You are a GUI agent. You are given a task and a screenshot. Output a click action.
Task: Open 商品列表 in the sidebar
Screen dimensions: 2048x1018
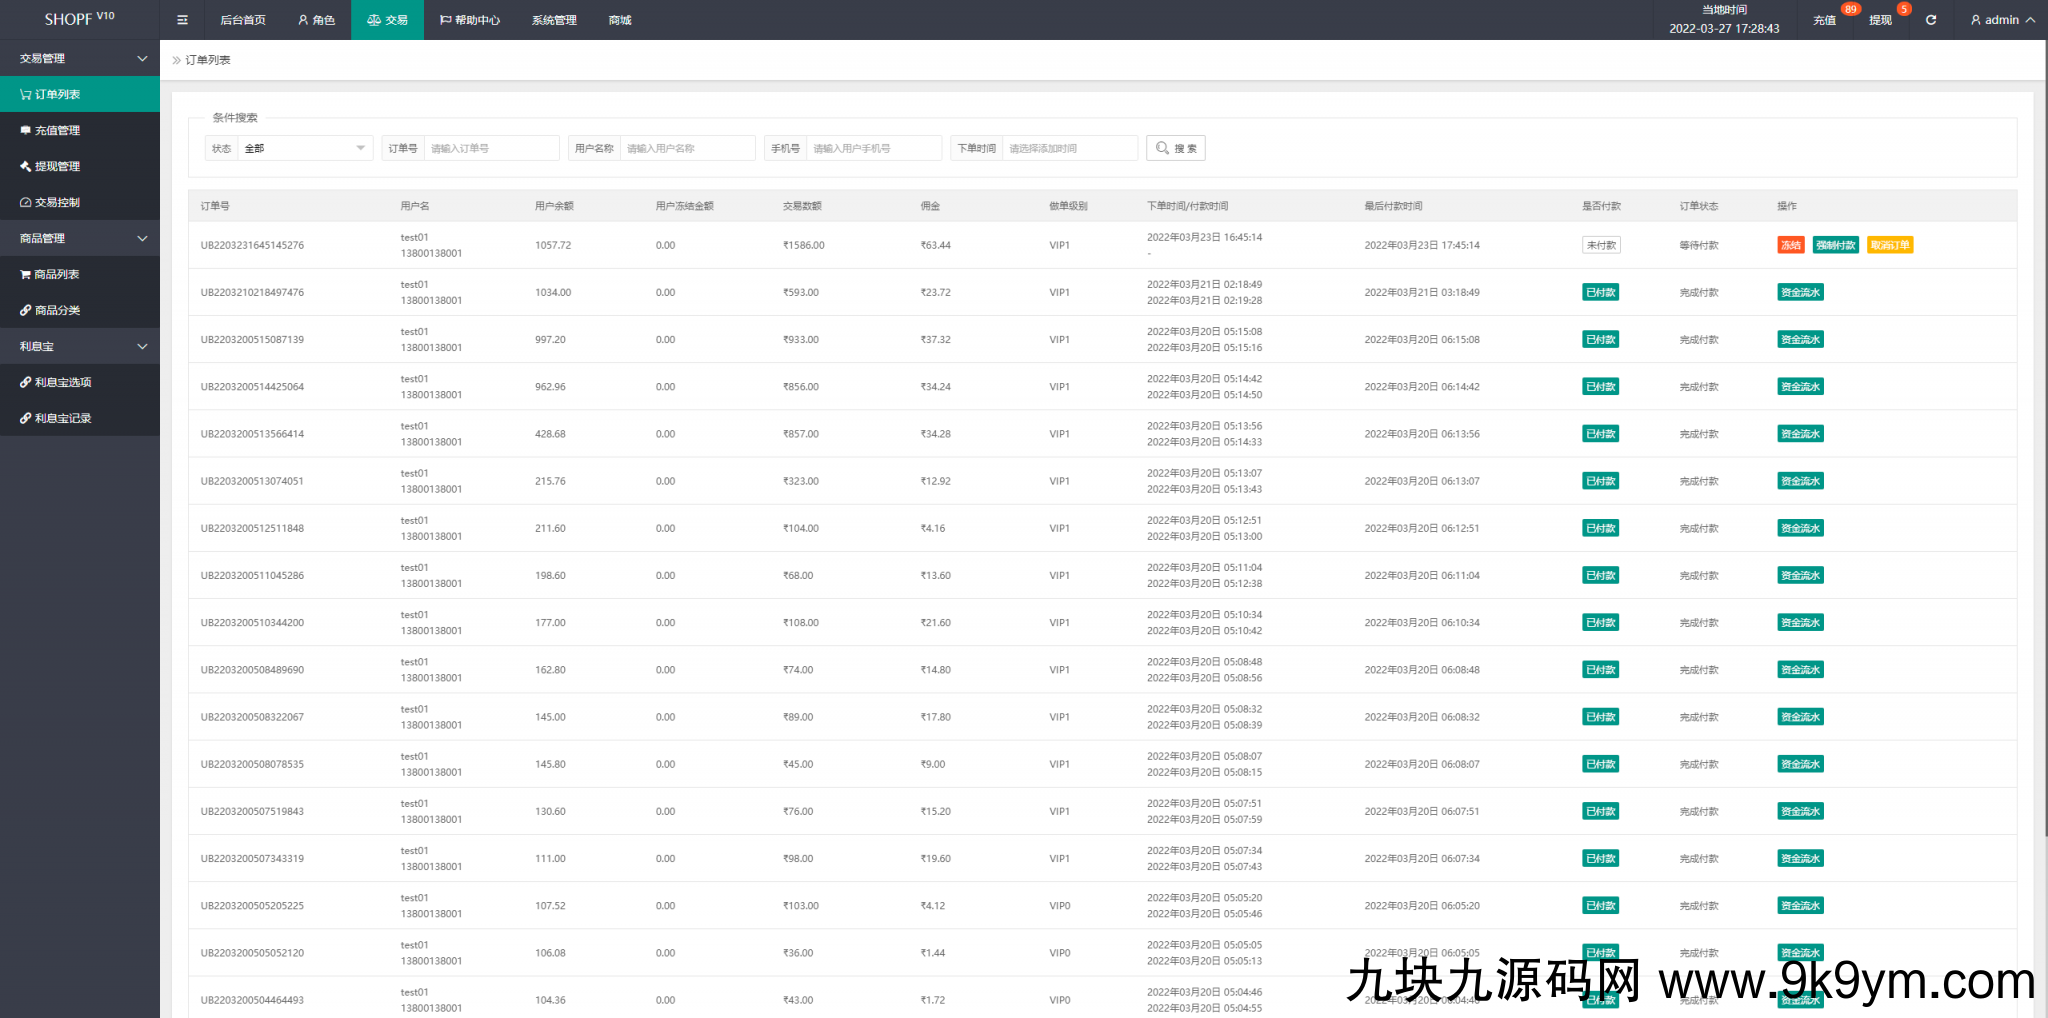click(x=56, y=274)
